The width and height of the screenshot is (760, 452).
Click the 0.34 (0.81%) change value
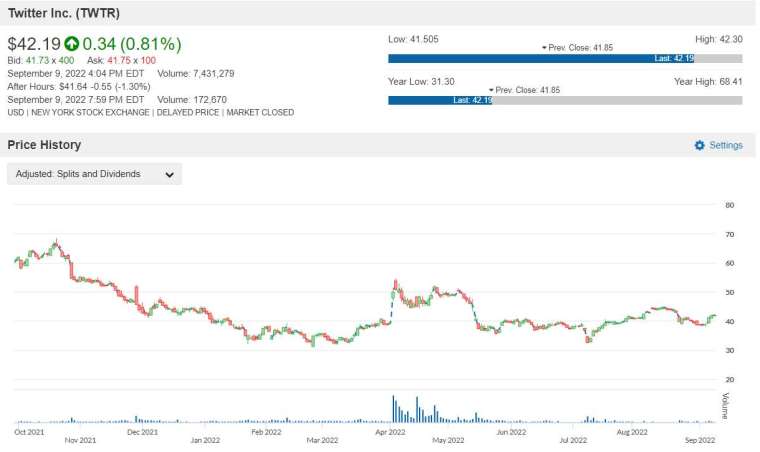[x=132, y=44]
